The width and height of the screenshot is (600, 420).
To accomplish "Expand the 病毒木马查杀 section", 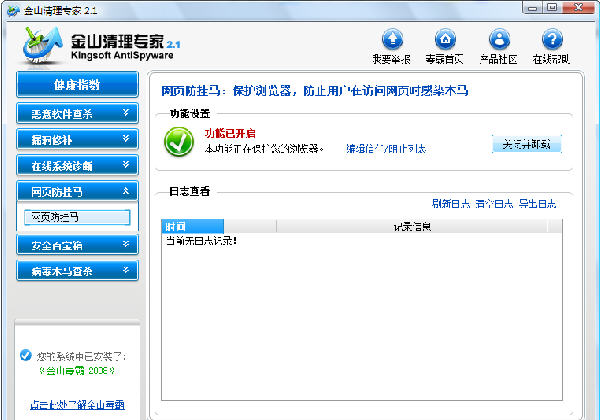I will point(77,271).
